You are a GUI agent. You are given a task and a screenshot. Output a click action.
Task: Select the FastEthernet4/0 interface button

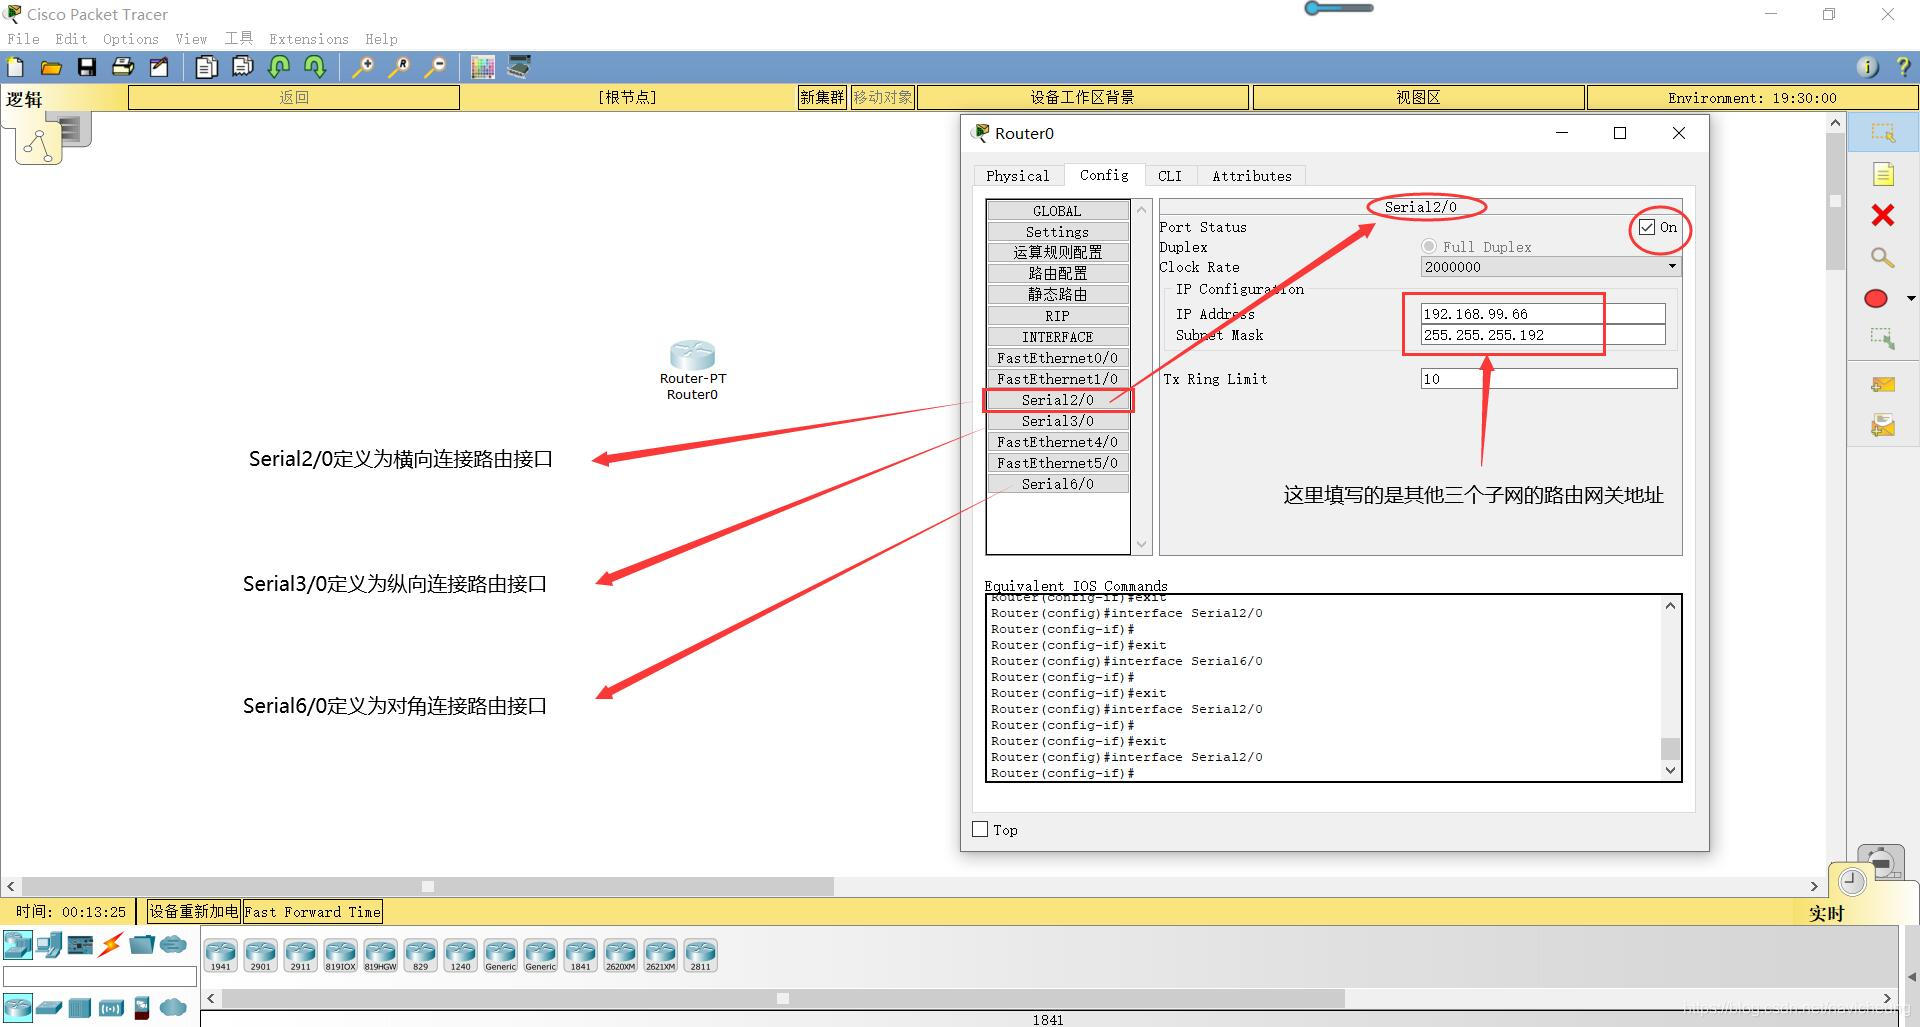1057,442
